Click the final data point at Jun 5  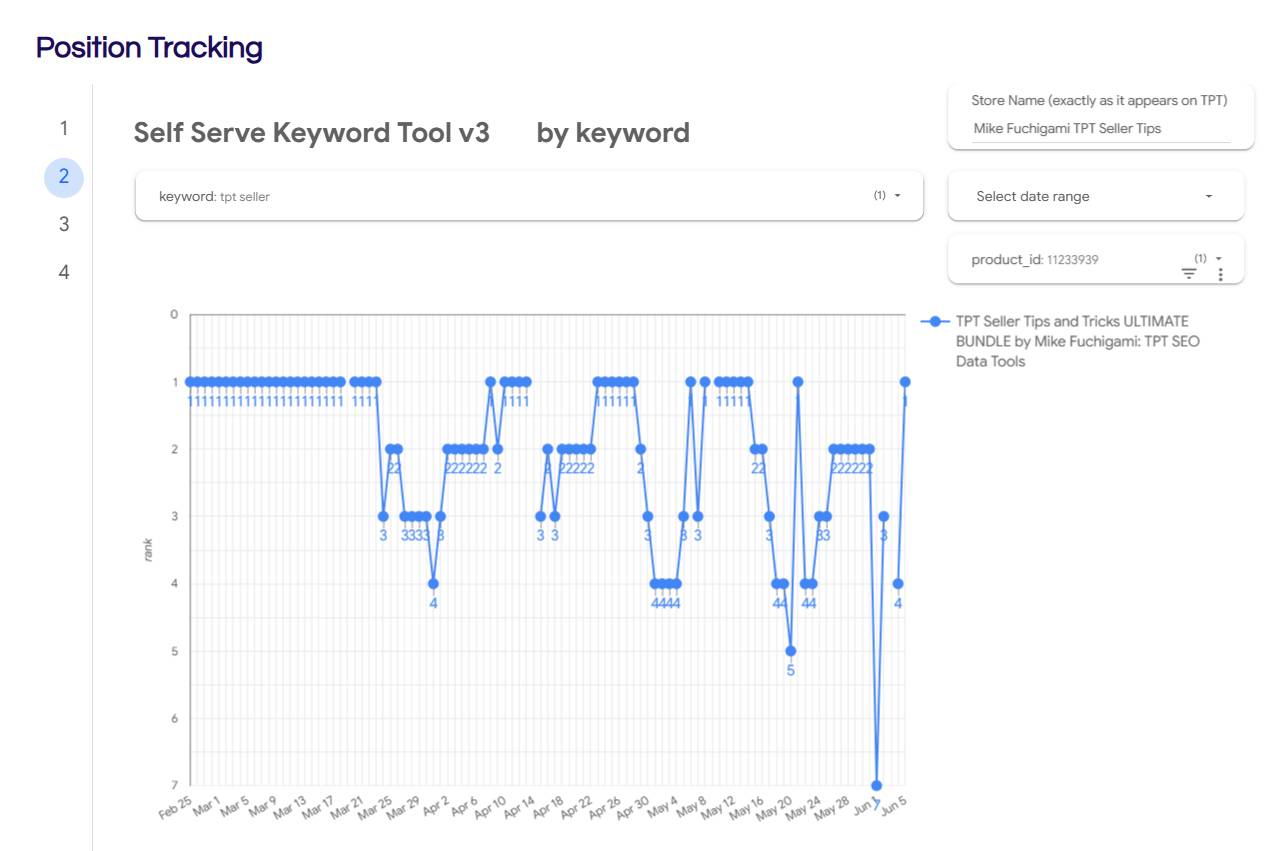pos(905,381)
